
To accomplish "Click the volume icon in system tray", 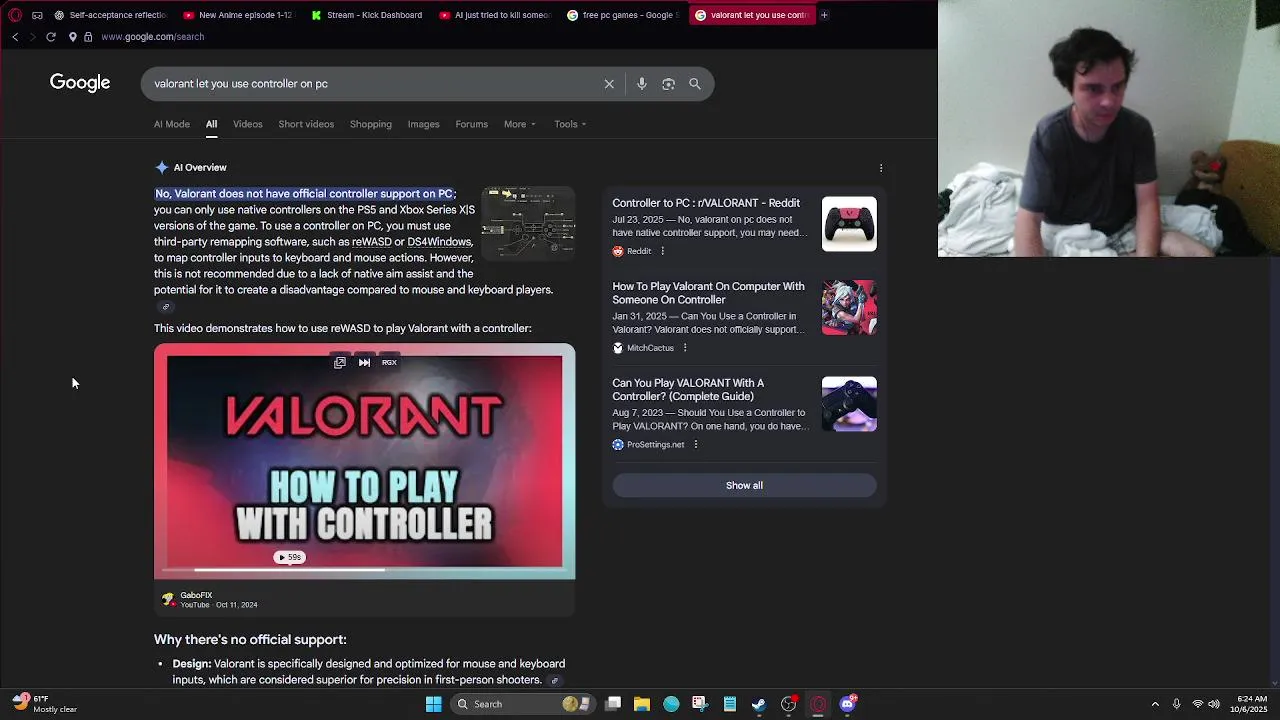I will pos(1216,704).
